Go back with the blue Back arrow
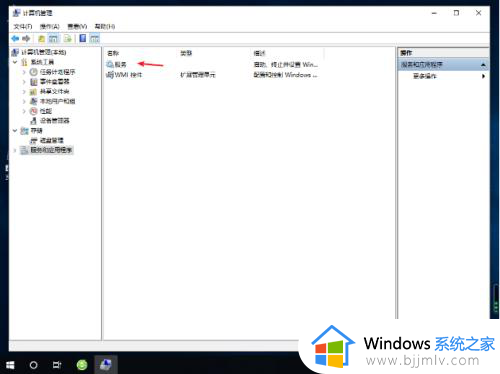This screenshot has width=500, height=374. click(15, 39)
